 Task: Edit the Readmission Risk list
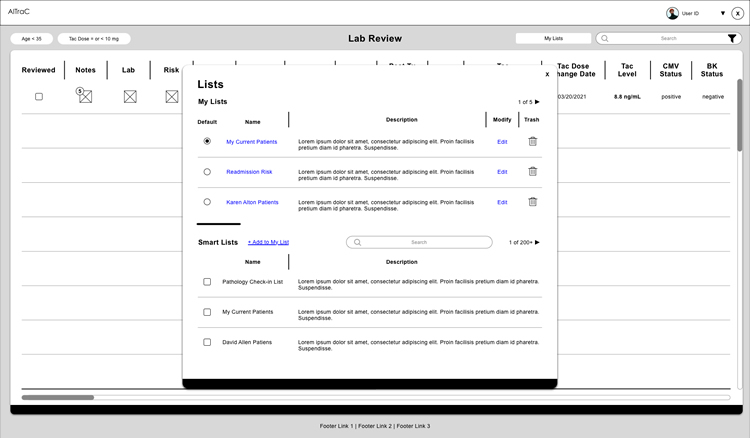tap(502, 172)
